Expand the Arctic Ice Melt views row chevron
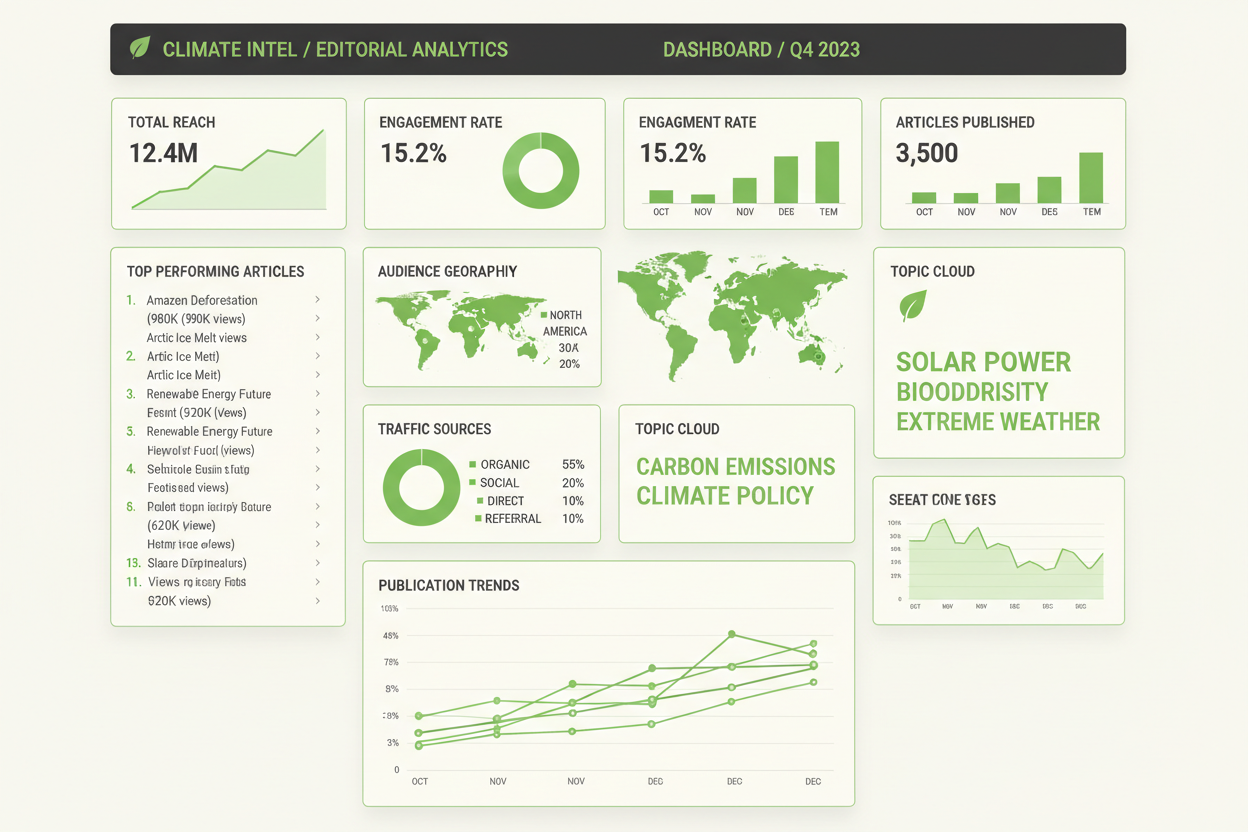The height and width of the screenshot is (832, 1248). click(x=318, y=337)
